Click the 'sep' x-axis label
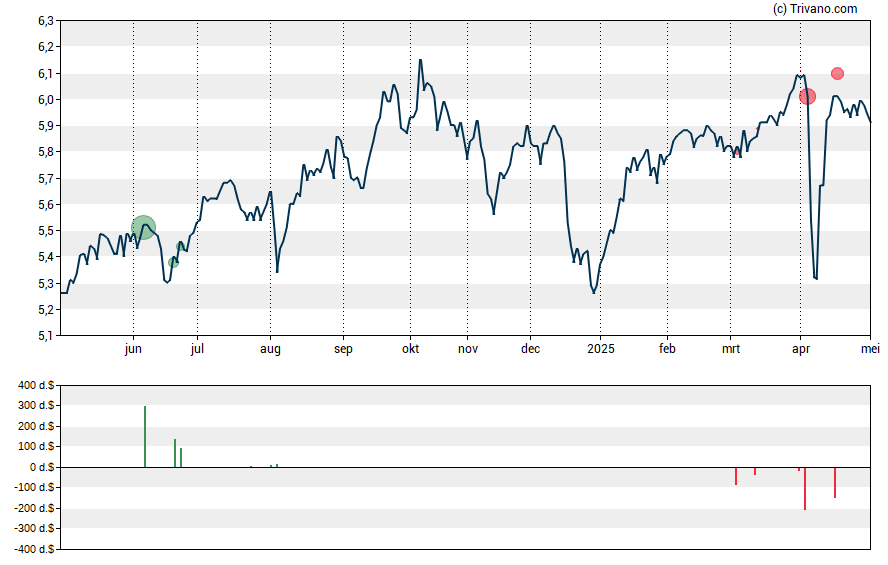Screen dimensions: 888x565 coord(343,349)
